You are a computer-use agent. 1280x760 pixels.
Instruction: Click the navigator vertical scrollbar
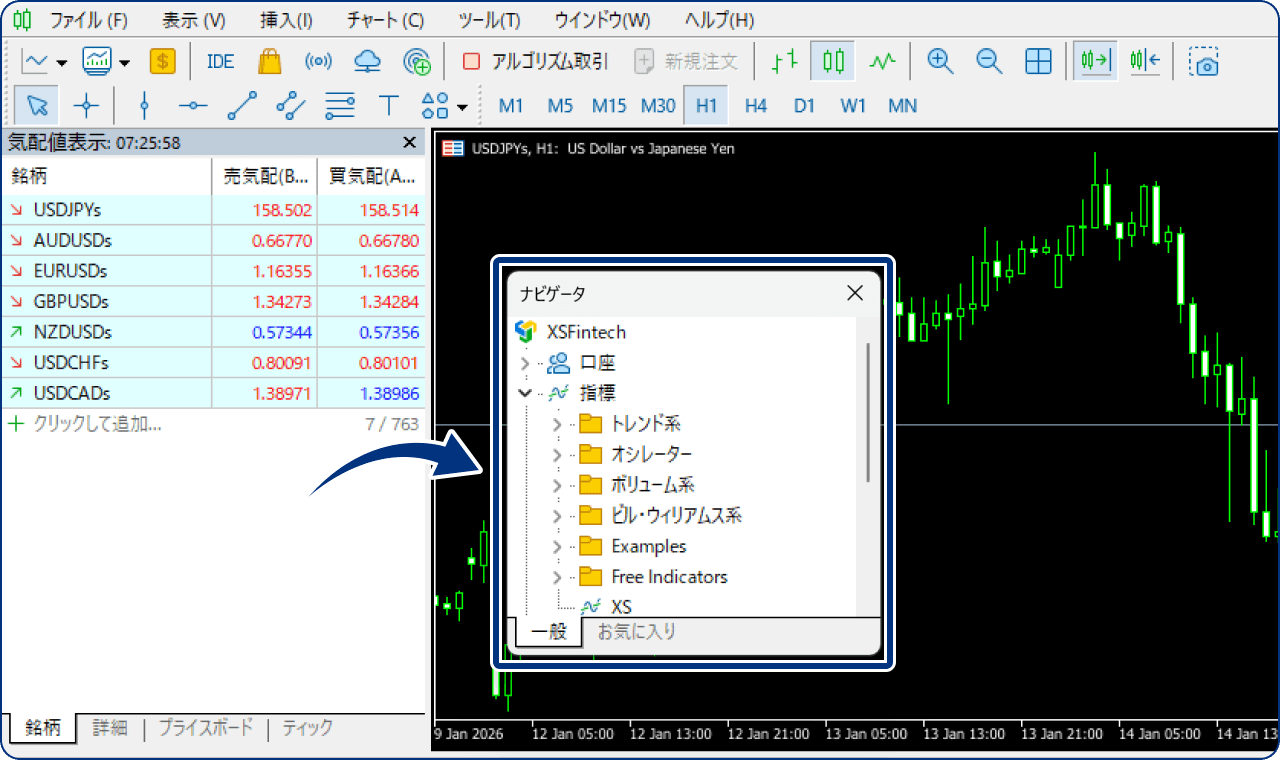pyautogui.click(x=867, y=410)
